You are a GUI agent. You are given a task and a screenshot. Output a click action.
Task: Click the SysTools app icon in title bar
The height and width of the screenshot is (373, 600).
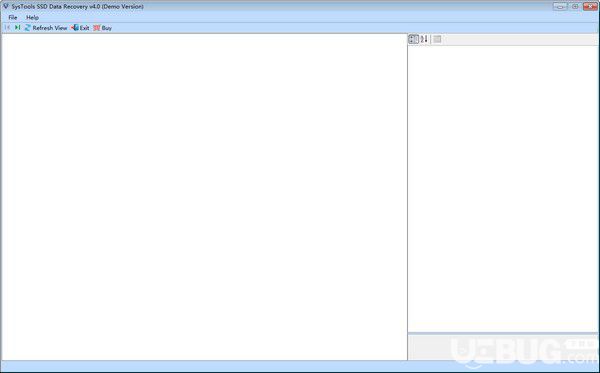click(x=5, y=6)
